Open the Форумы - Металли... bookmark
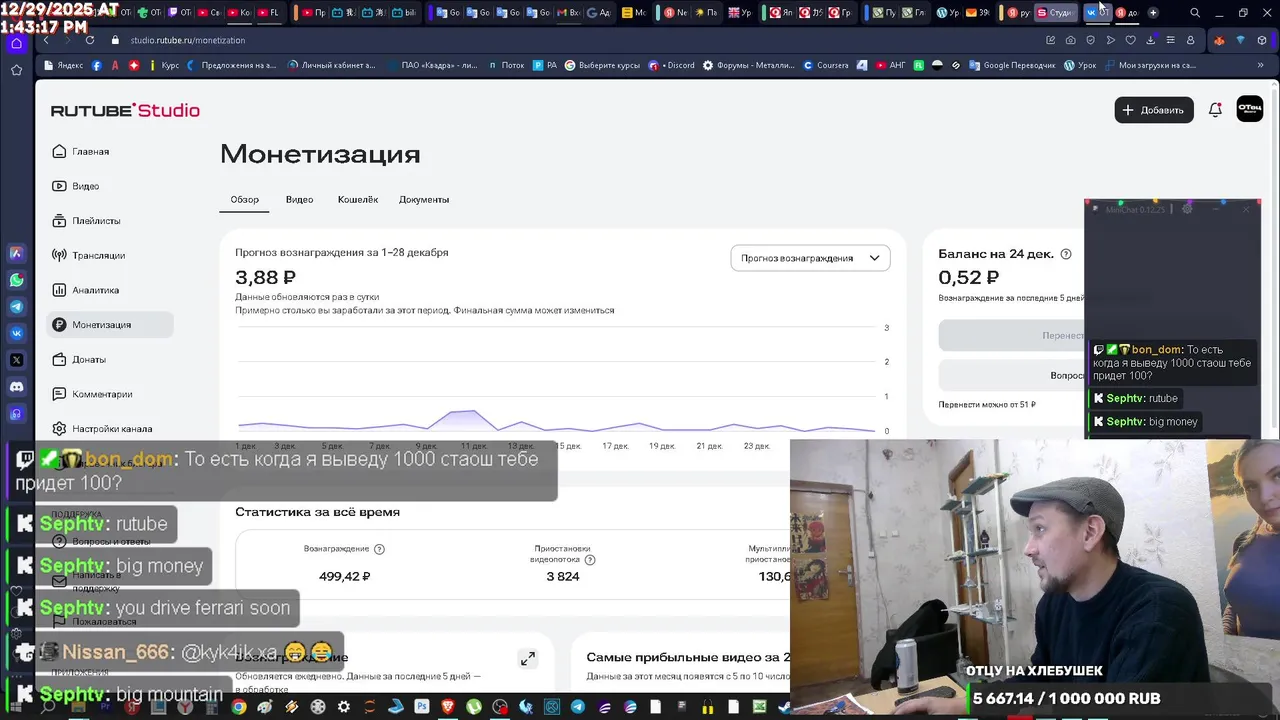This screenshot has height=720, width=1280. point(750,65)
